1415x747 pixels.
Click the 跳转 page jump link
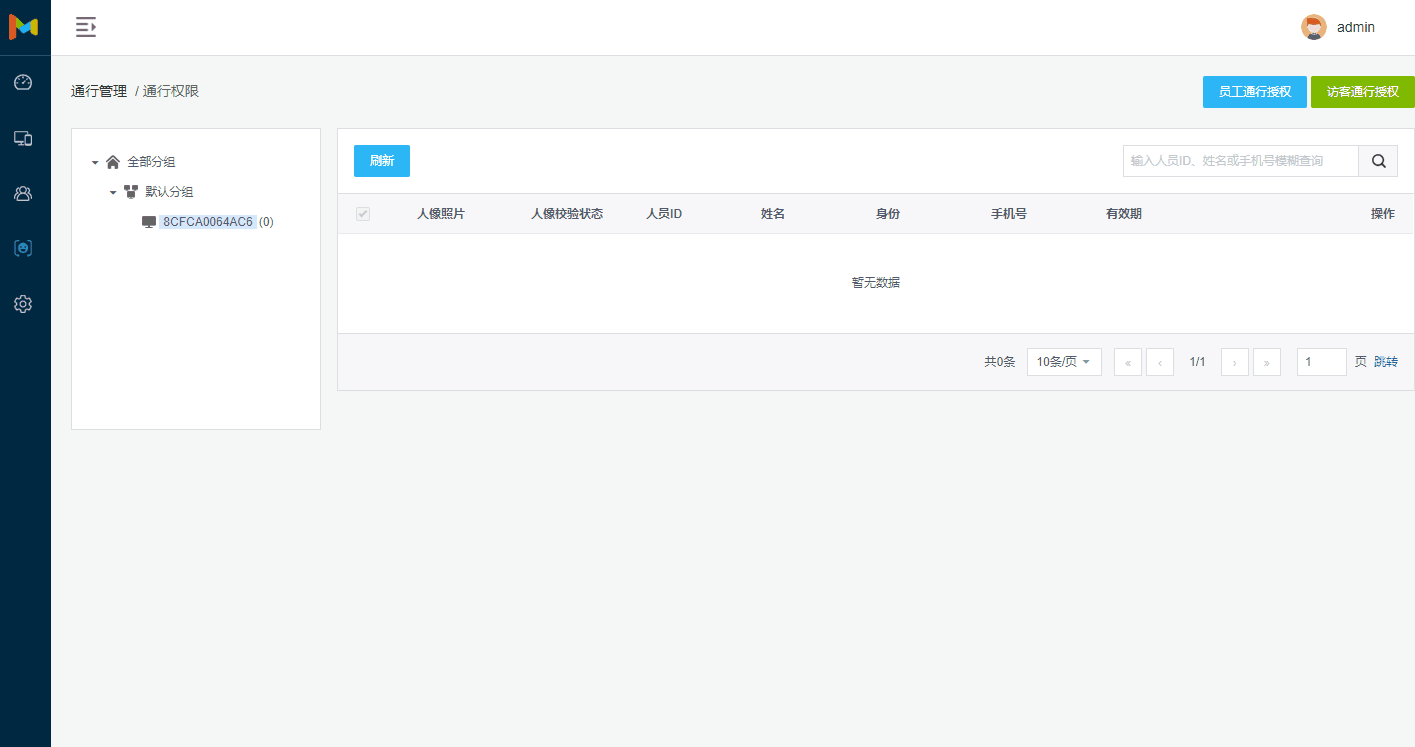1386,362
